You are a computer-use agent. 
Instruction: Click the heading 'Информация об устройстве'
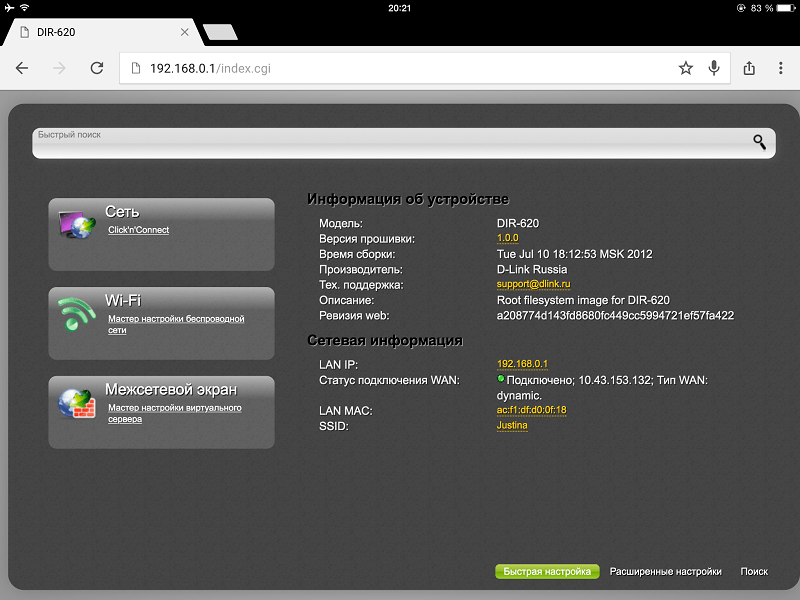coord(408,199)
